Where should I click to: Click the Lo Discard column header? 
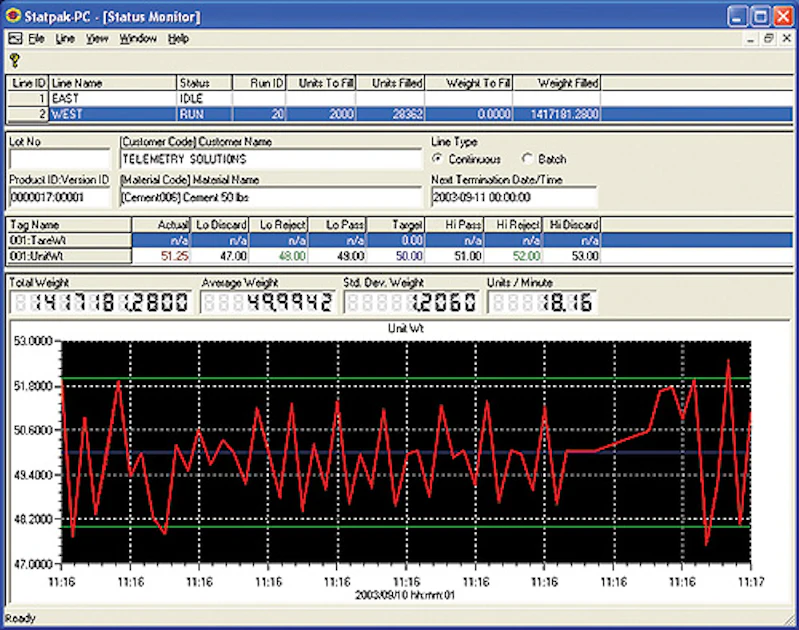point(220,225)
